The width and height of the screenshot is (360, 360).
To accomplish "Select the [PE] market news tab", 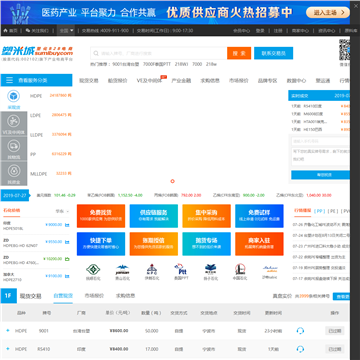I will click(x=333, y=211).
